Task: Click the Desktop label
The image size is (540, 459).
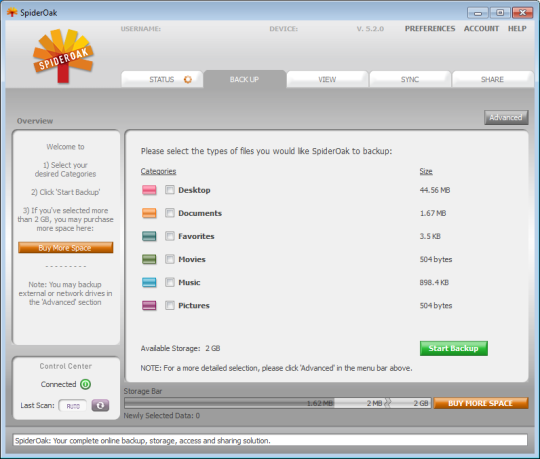Action: click(194, 190)
